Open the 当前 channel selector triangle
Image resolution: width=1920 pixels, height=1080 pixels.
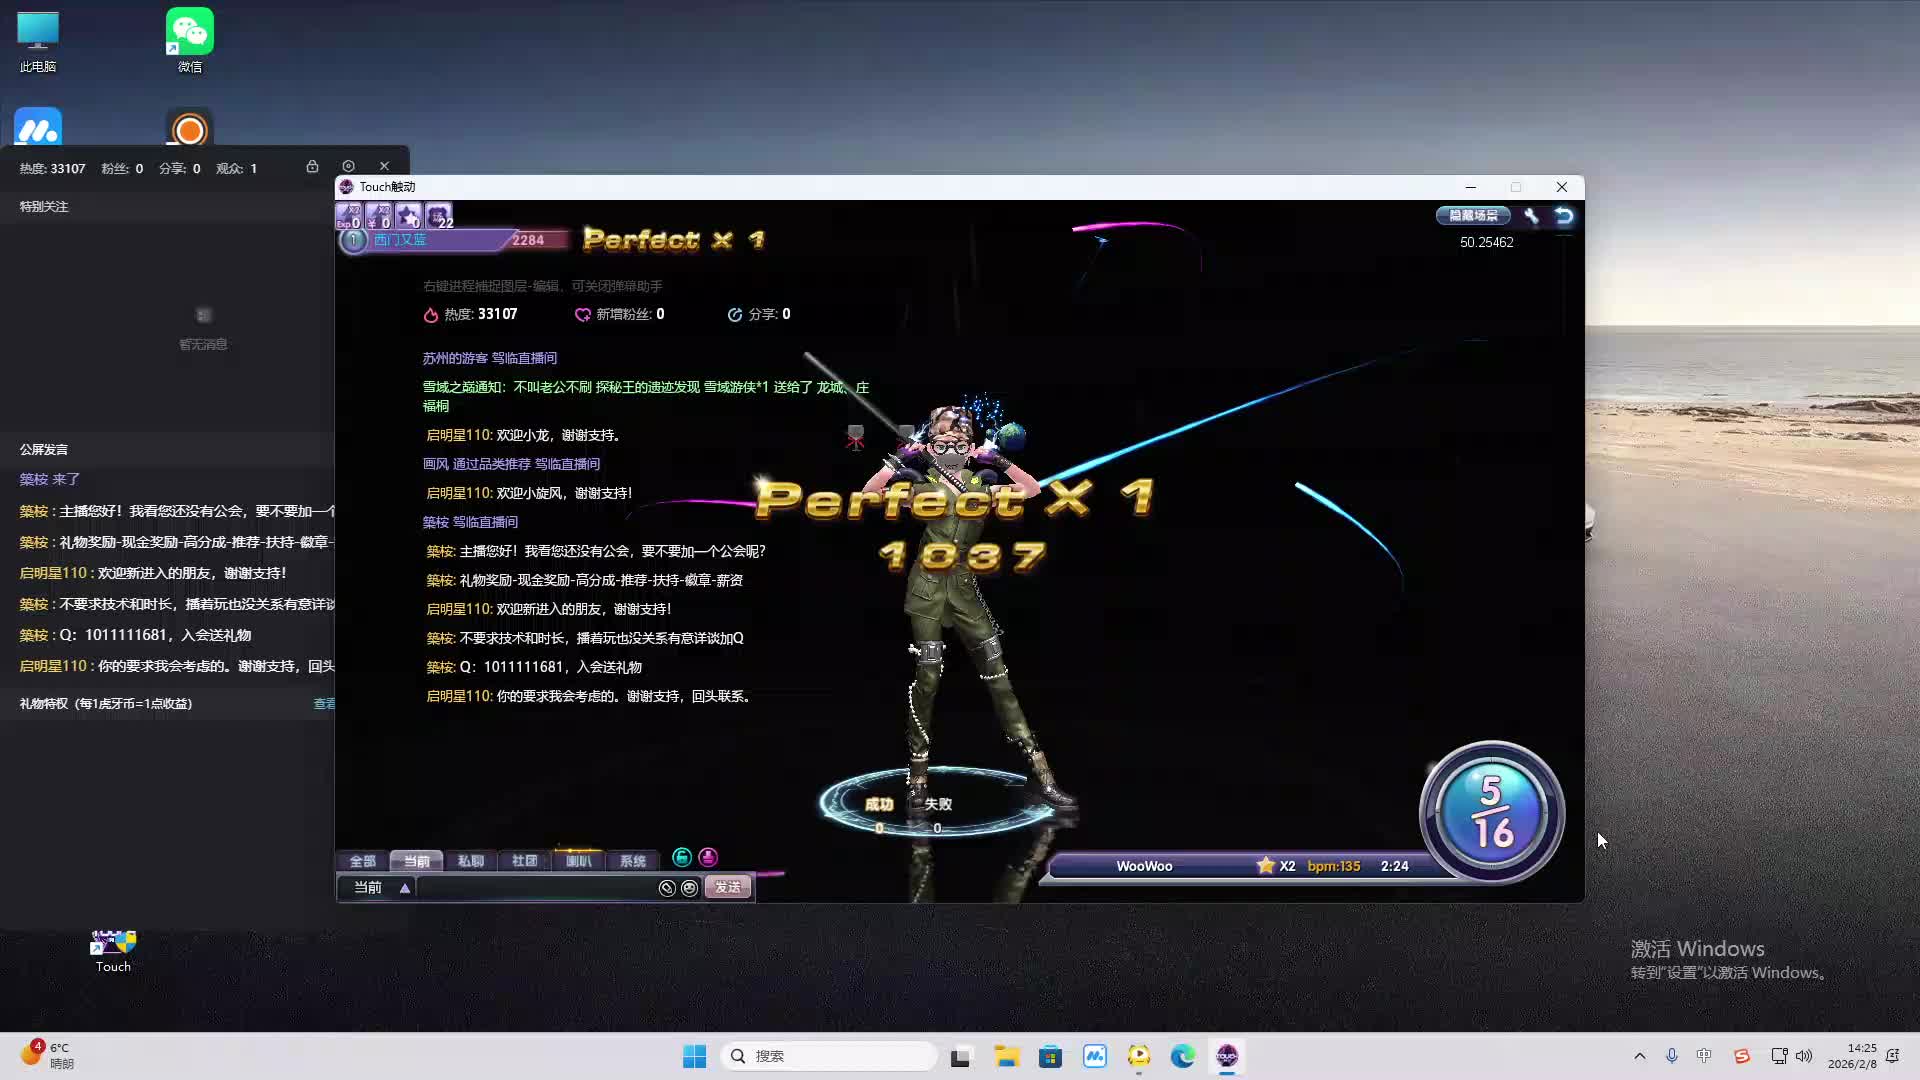[404, 888]
